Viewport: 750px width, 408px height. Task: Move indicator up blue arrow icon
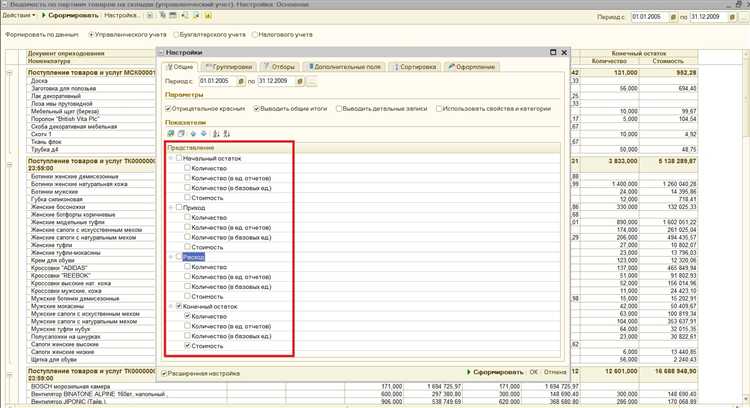click(193, 134)
